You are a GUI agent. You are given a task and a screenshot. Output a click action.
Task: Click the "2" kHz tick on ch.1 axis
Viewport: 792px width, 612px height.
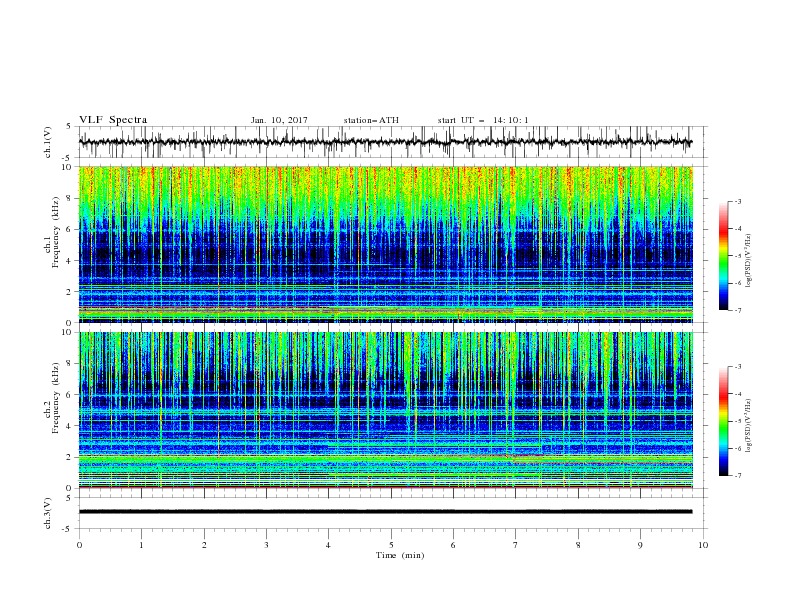coord(69,292)
